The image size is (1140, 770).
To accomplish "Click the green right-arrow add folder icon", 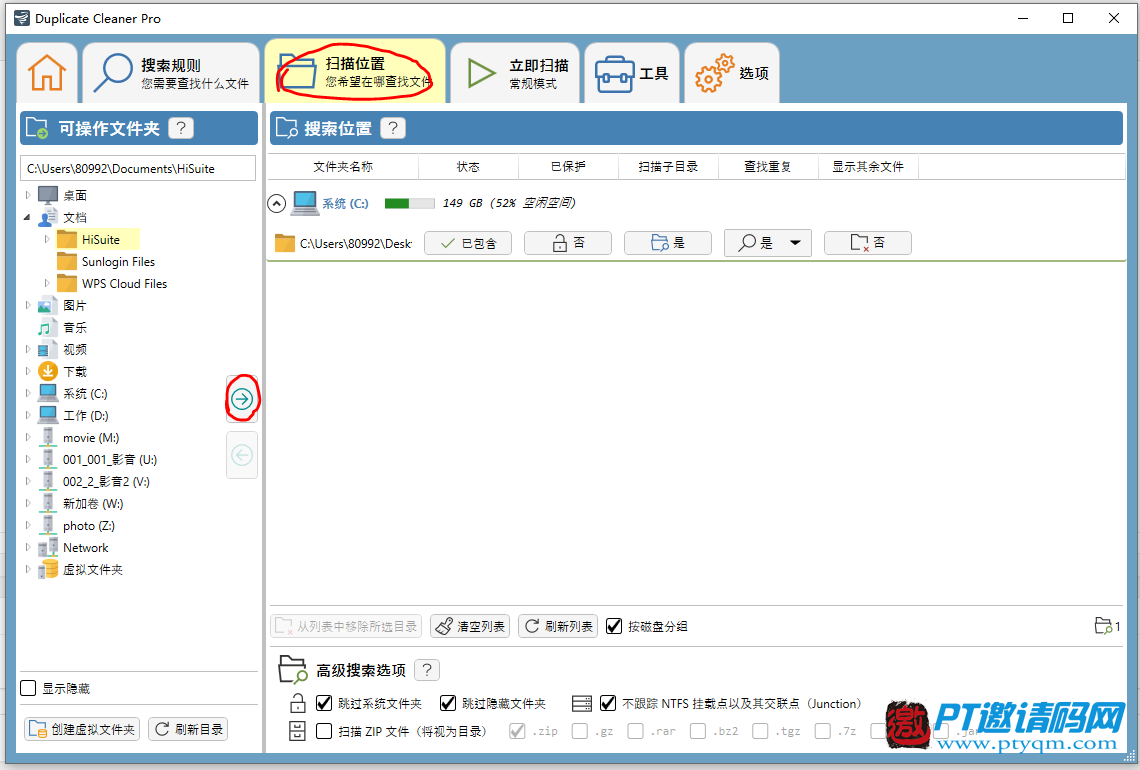I will pyautogui.click(x=242, y=399).
